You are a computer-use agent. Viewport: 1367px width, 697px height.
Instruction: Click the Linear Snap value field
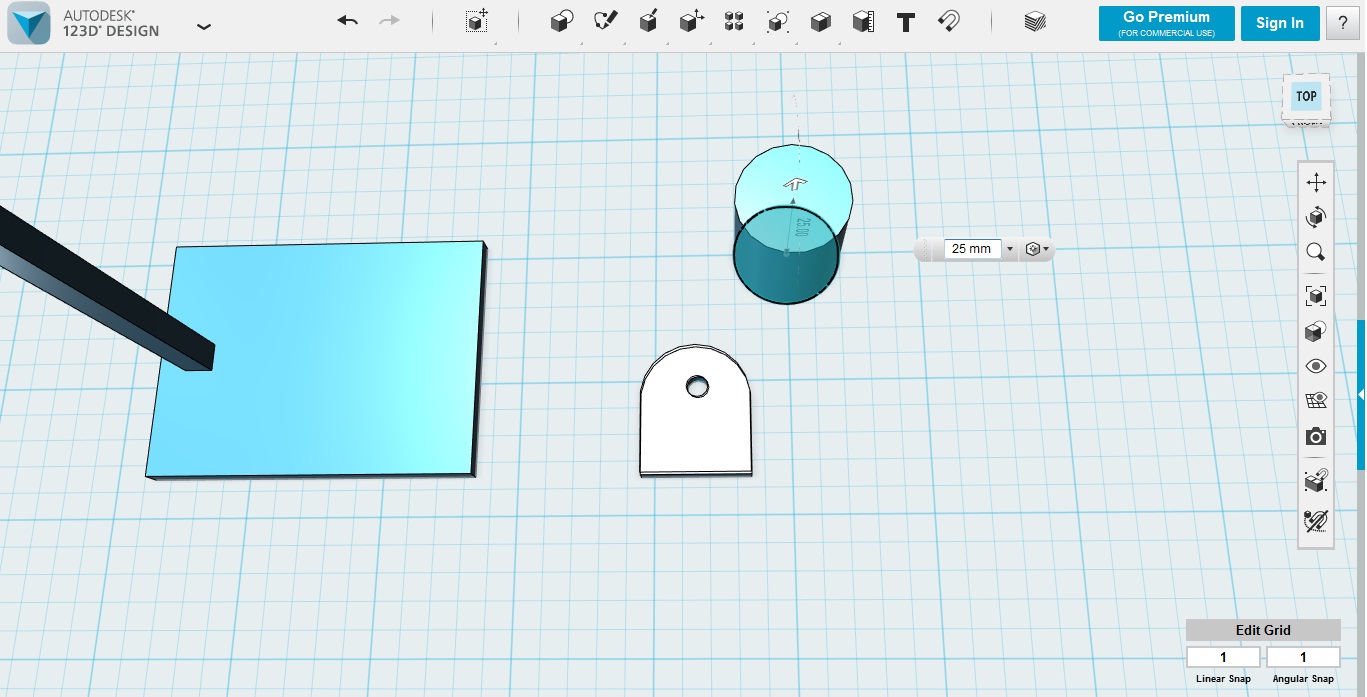(x=1223, y=657)
